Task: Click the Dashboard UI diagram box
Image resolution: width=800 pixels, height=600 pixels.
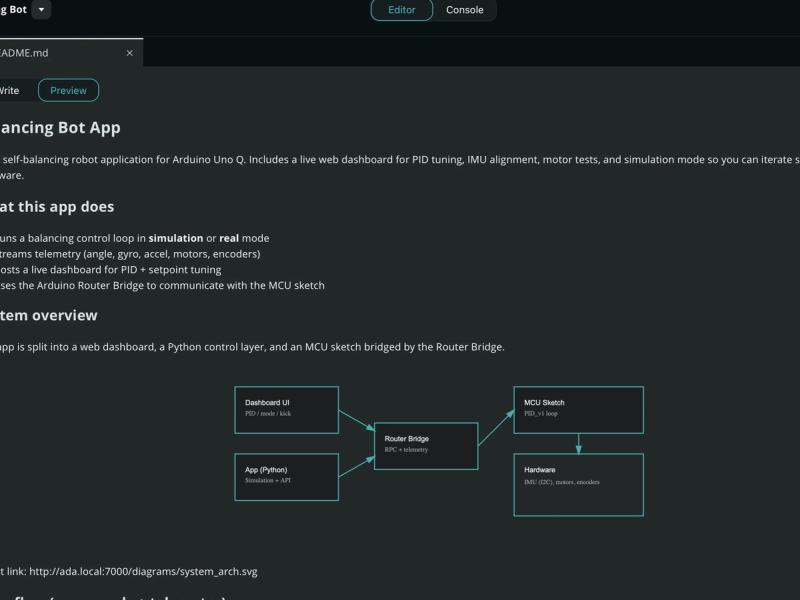Action: pyautogui.click(x=287, y=410)
